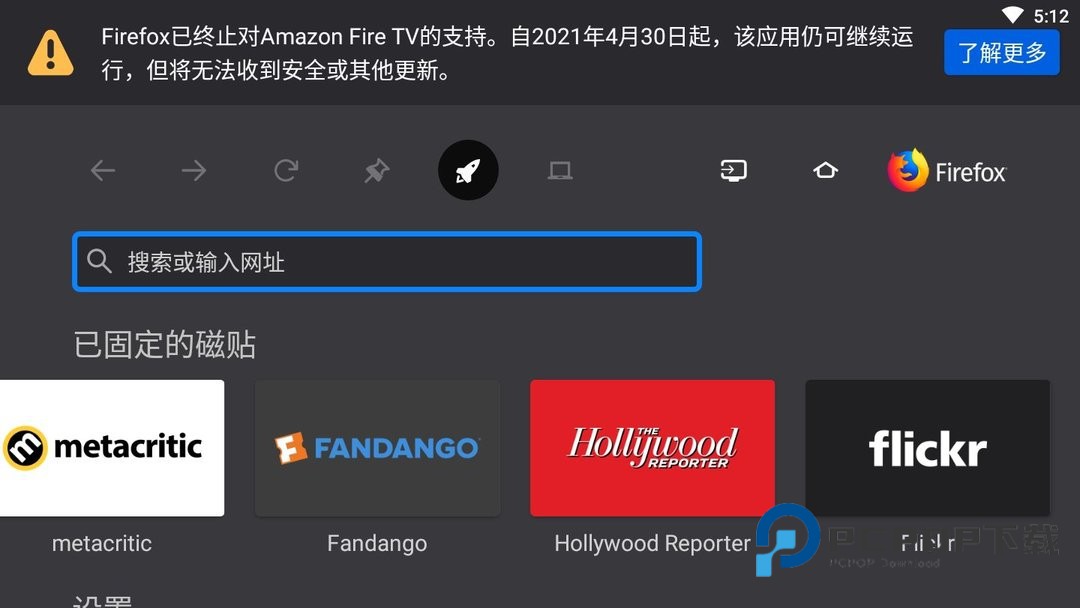Reload the current page
The height and width of the screenshot is (608, 1080).
(x=285, y=170)
